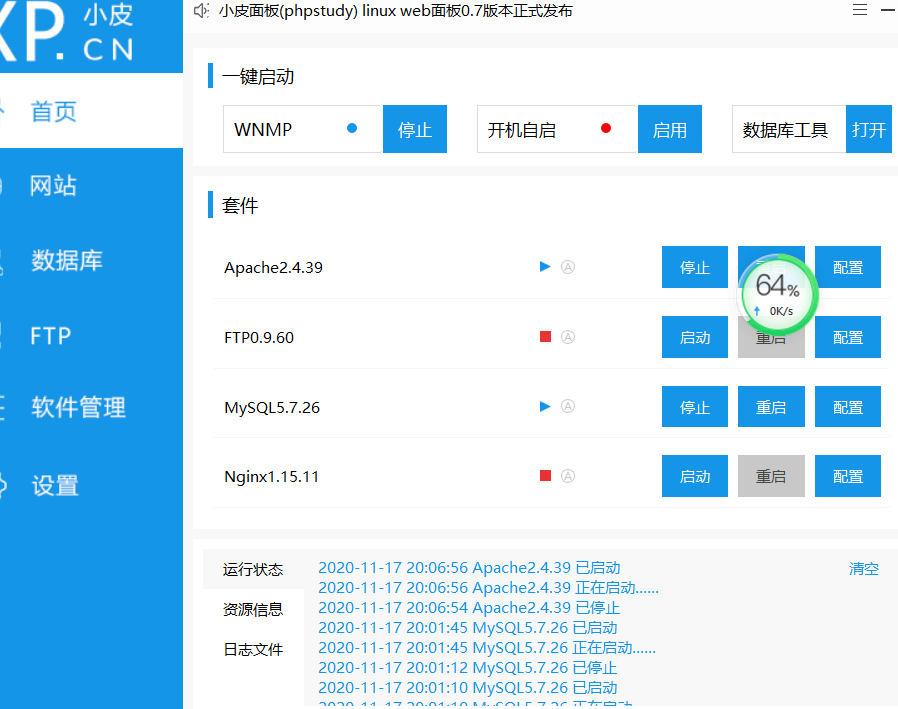The image size is (898, 709).
Task: Open 数据库工具 with 打开 button
Action: tap(869, 129)
